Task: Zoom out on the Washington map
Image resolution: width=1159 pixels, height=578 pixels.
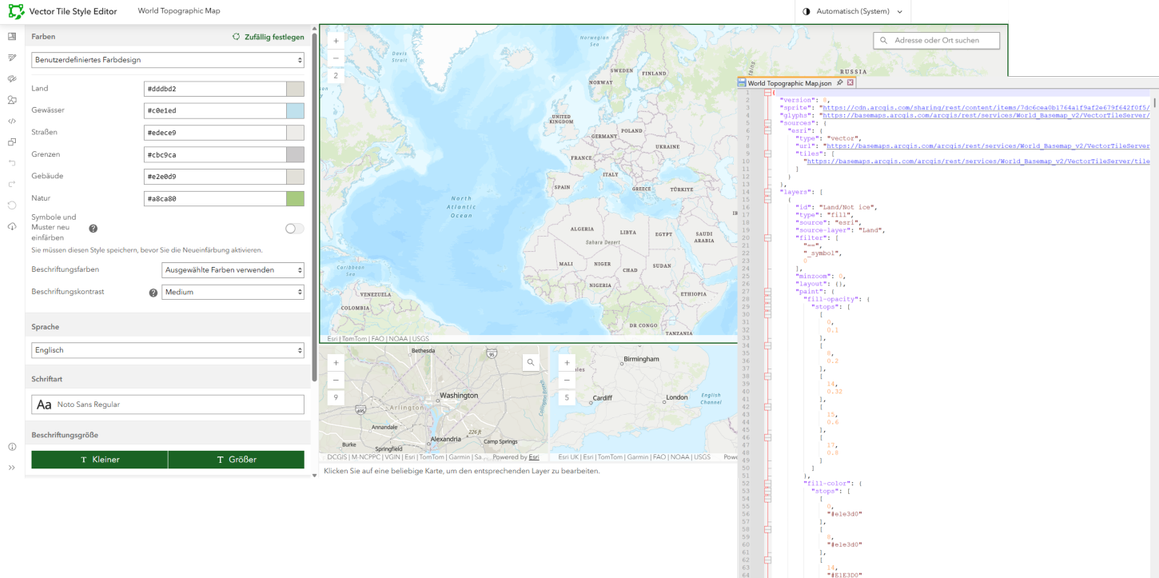Action: click(x=336, y=380)
